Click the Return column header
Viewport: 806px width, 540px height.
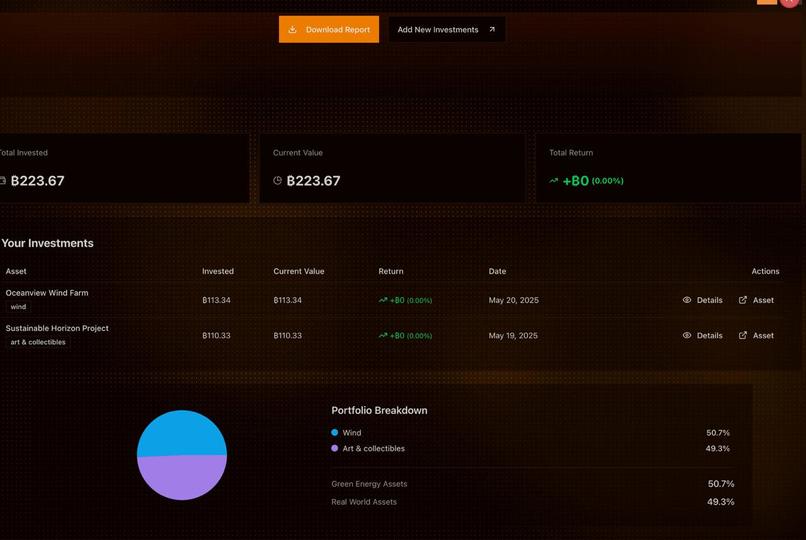coord(391,271)
